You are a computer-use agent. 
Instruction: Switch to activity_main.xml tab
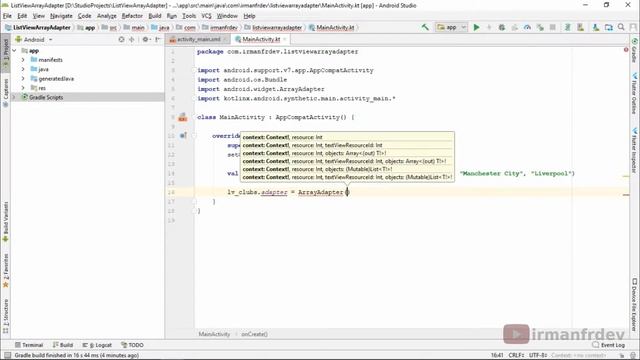(x=198, y=40)
